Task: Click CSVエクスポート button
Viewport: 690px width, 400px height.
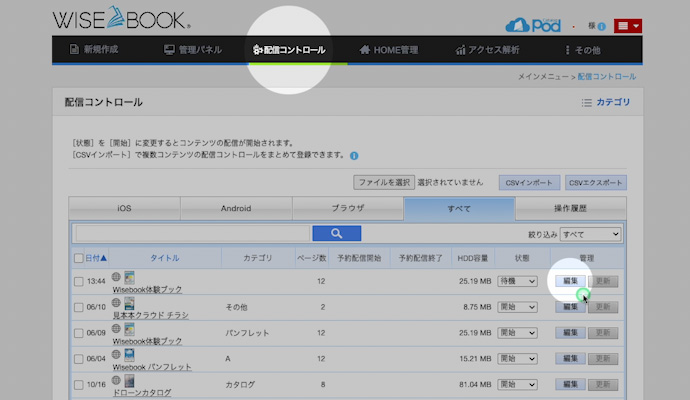Action: click(596, 183)
